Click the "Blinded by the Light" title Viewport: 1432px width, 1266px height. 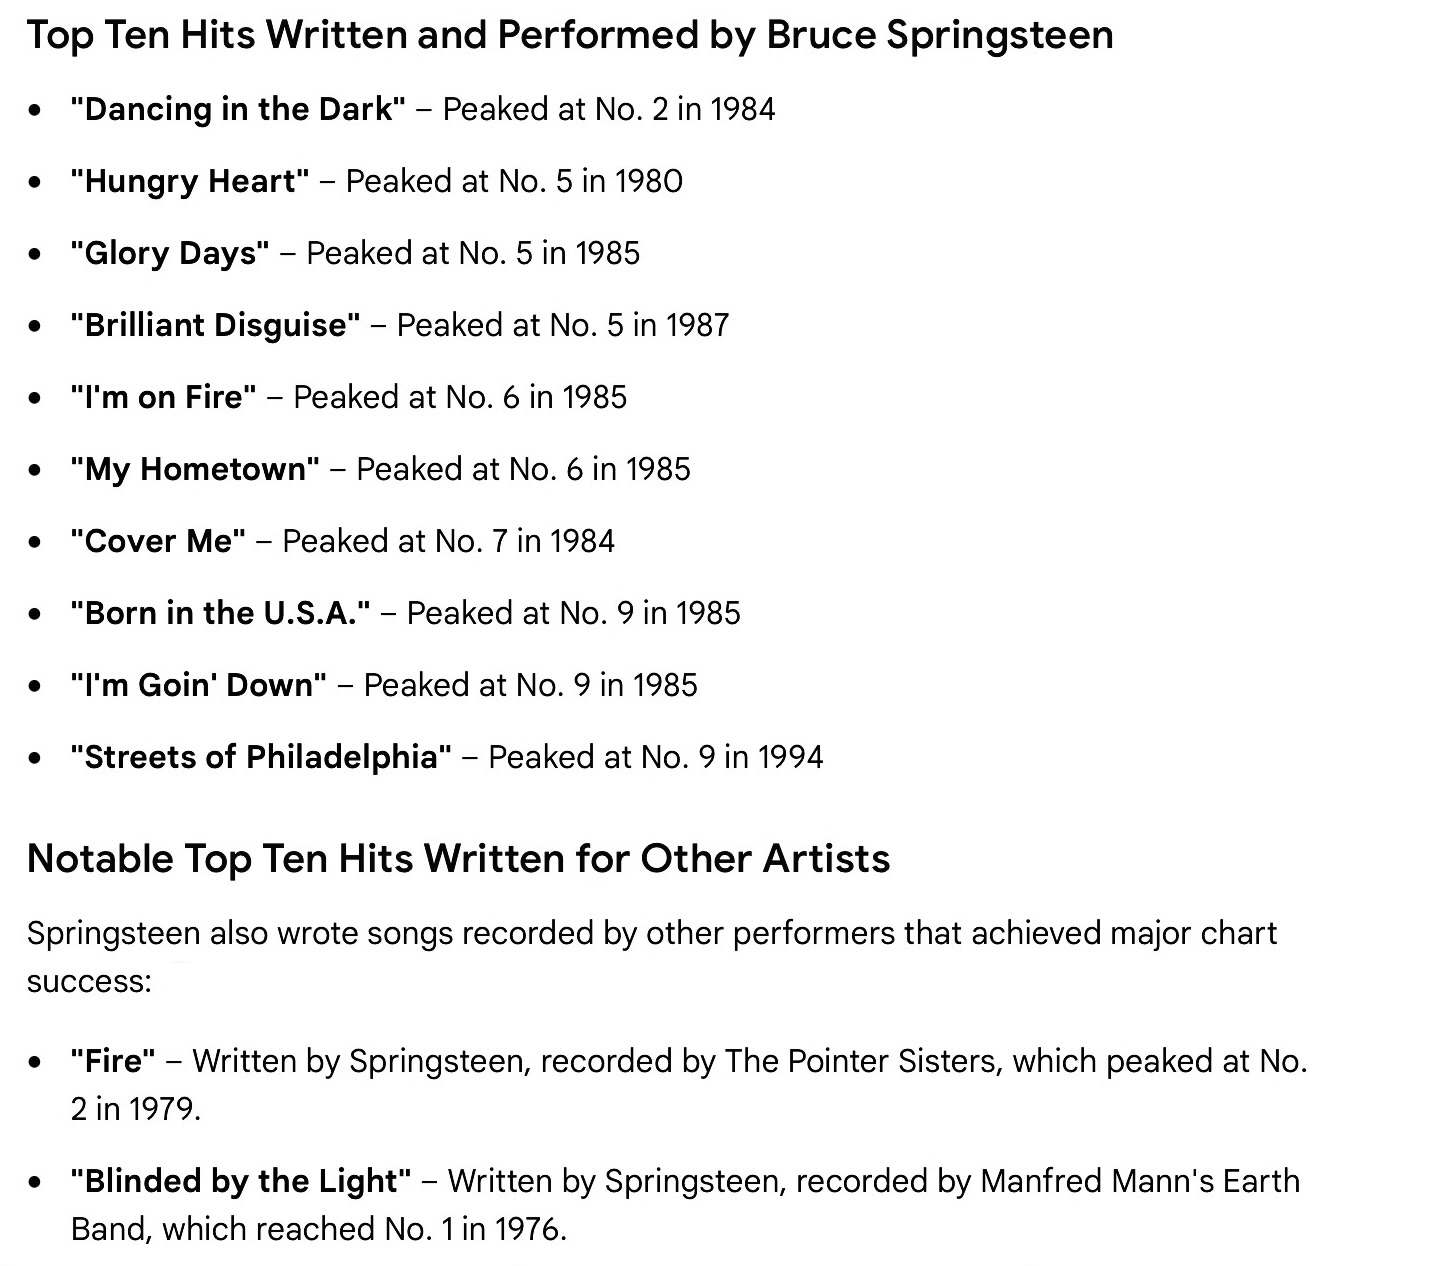click(241, 1181)
